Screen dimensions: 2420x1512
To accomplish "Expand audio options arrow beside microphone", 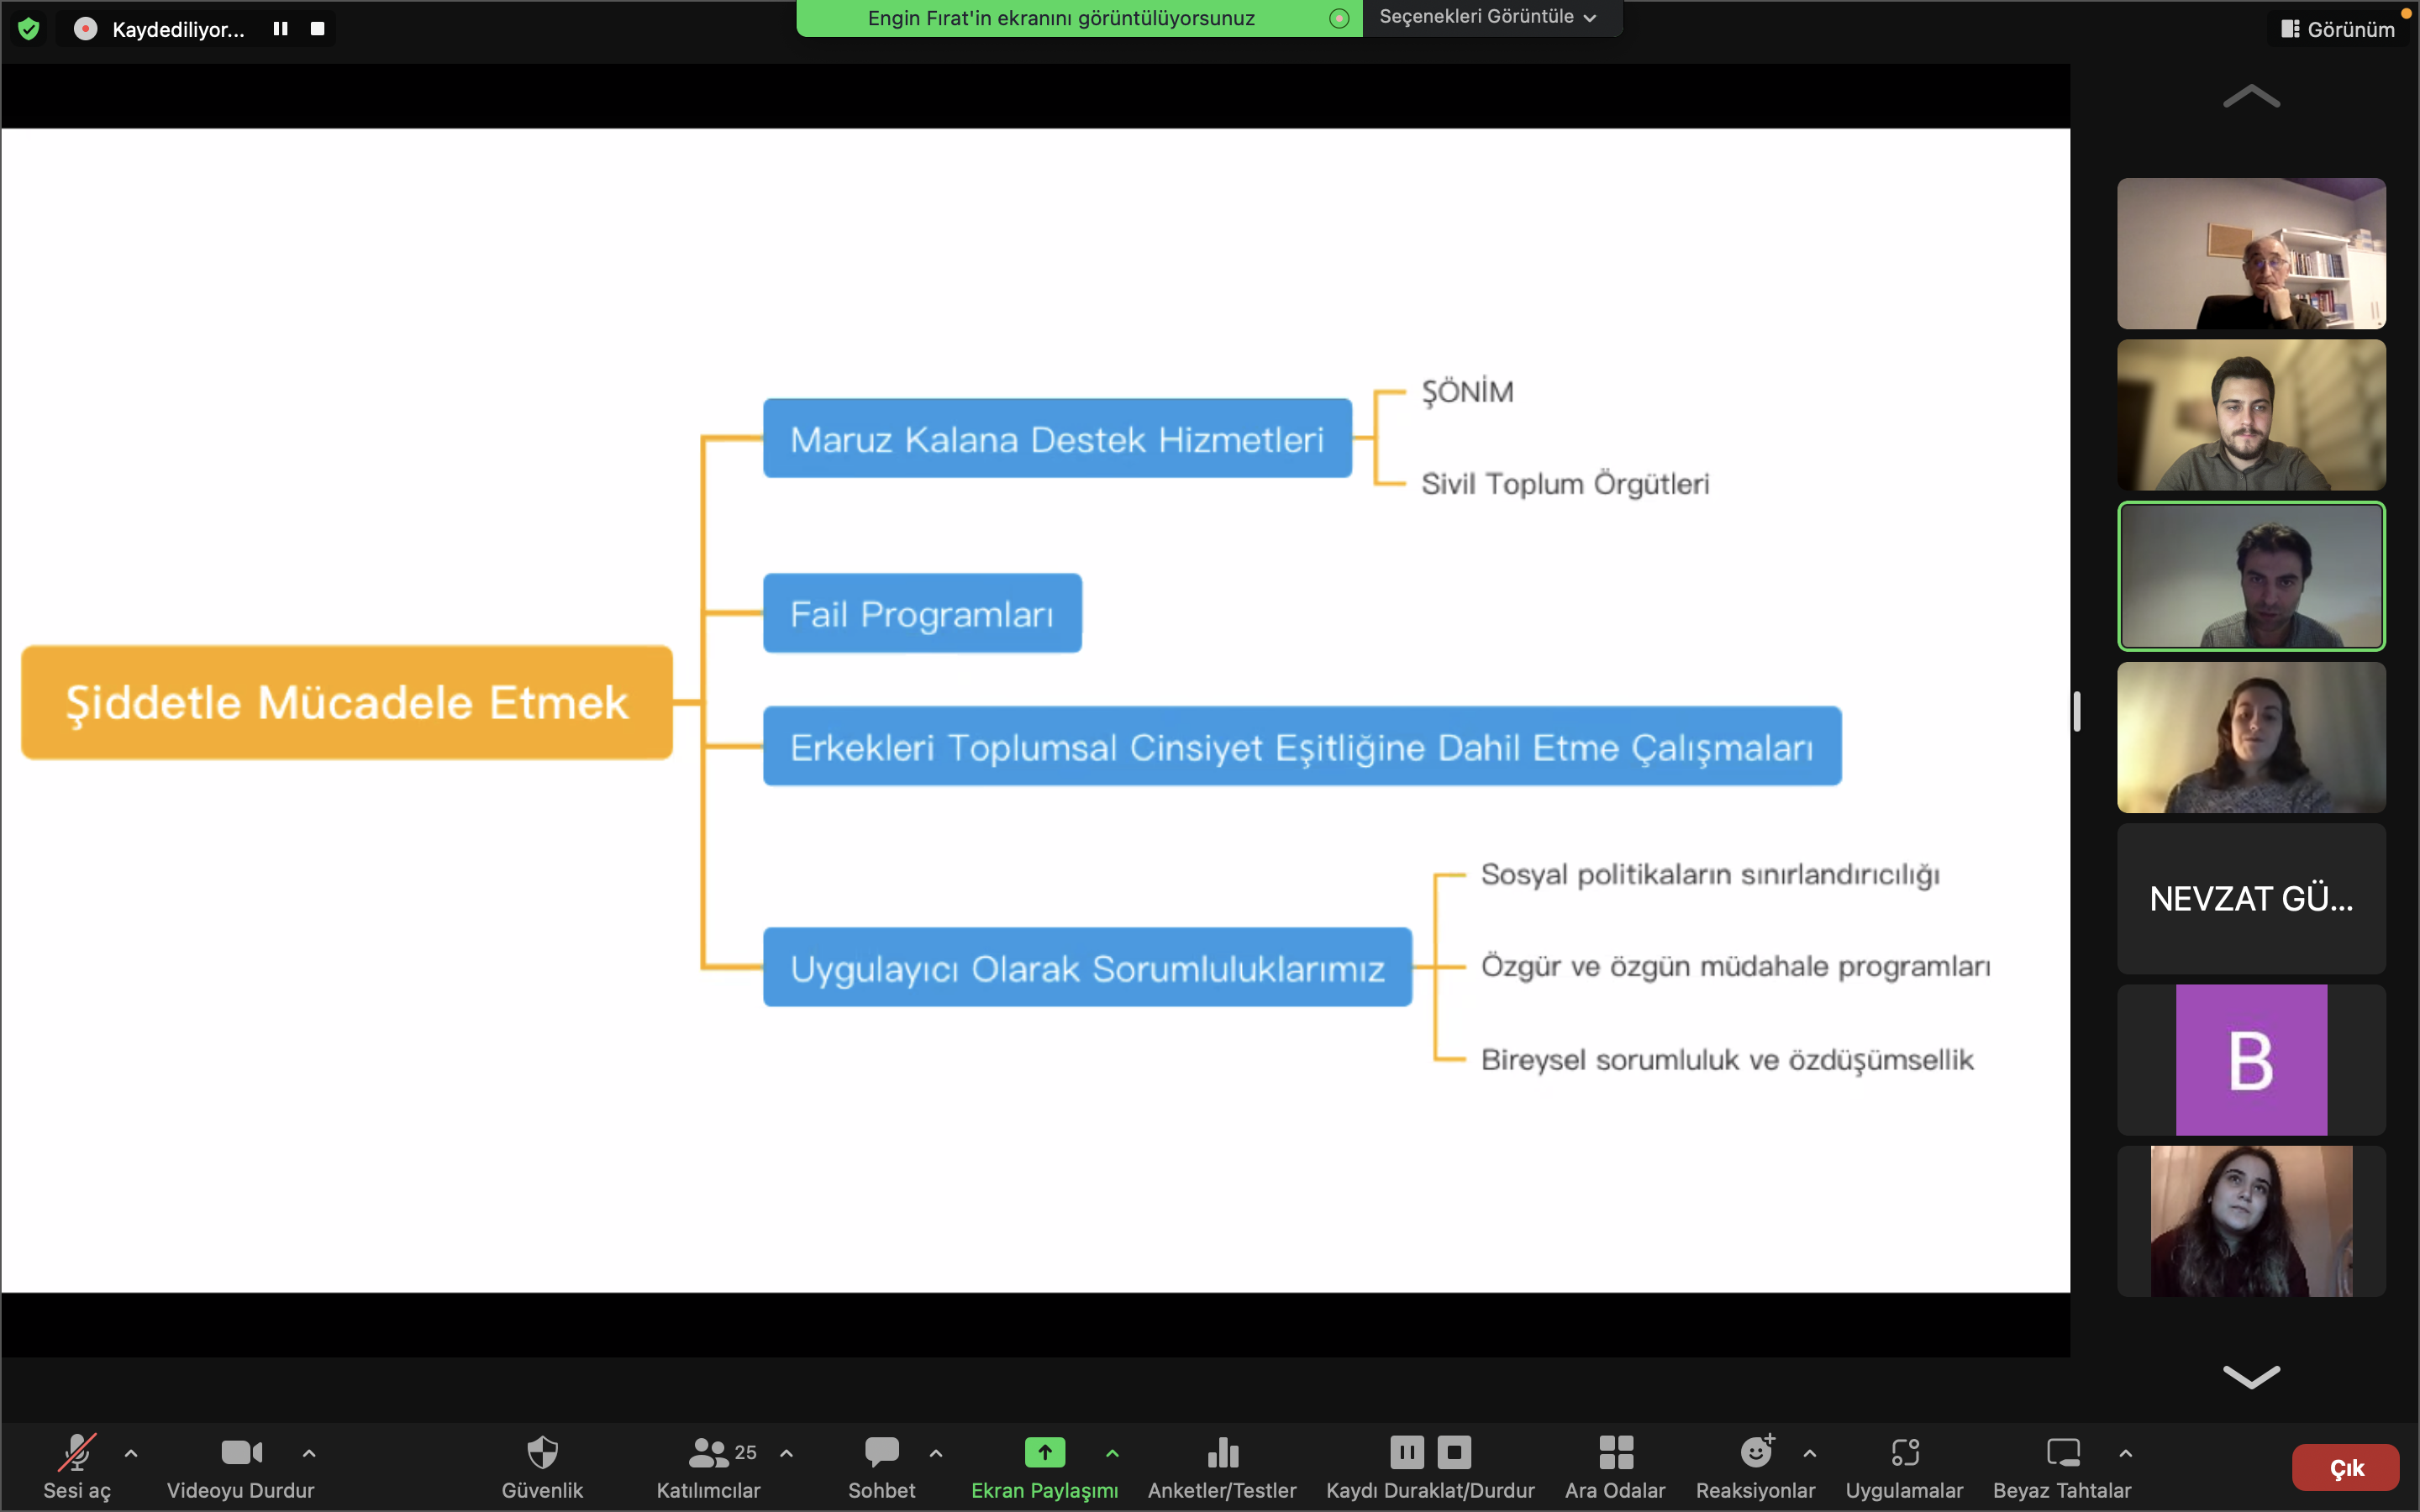I will 131,1453.
